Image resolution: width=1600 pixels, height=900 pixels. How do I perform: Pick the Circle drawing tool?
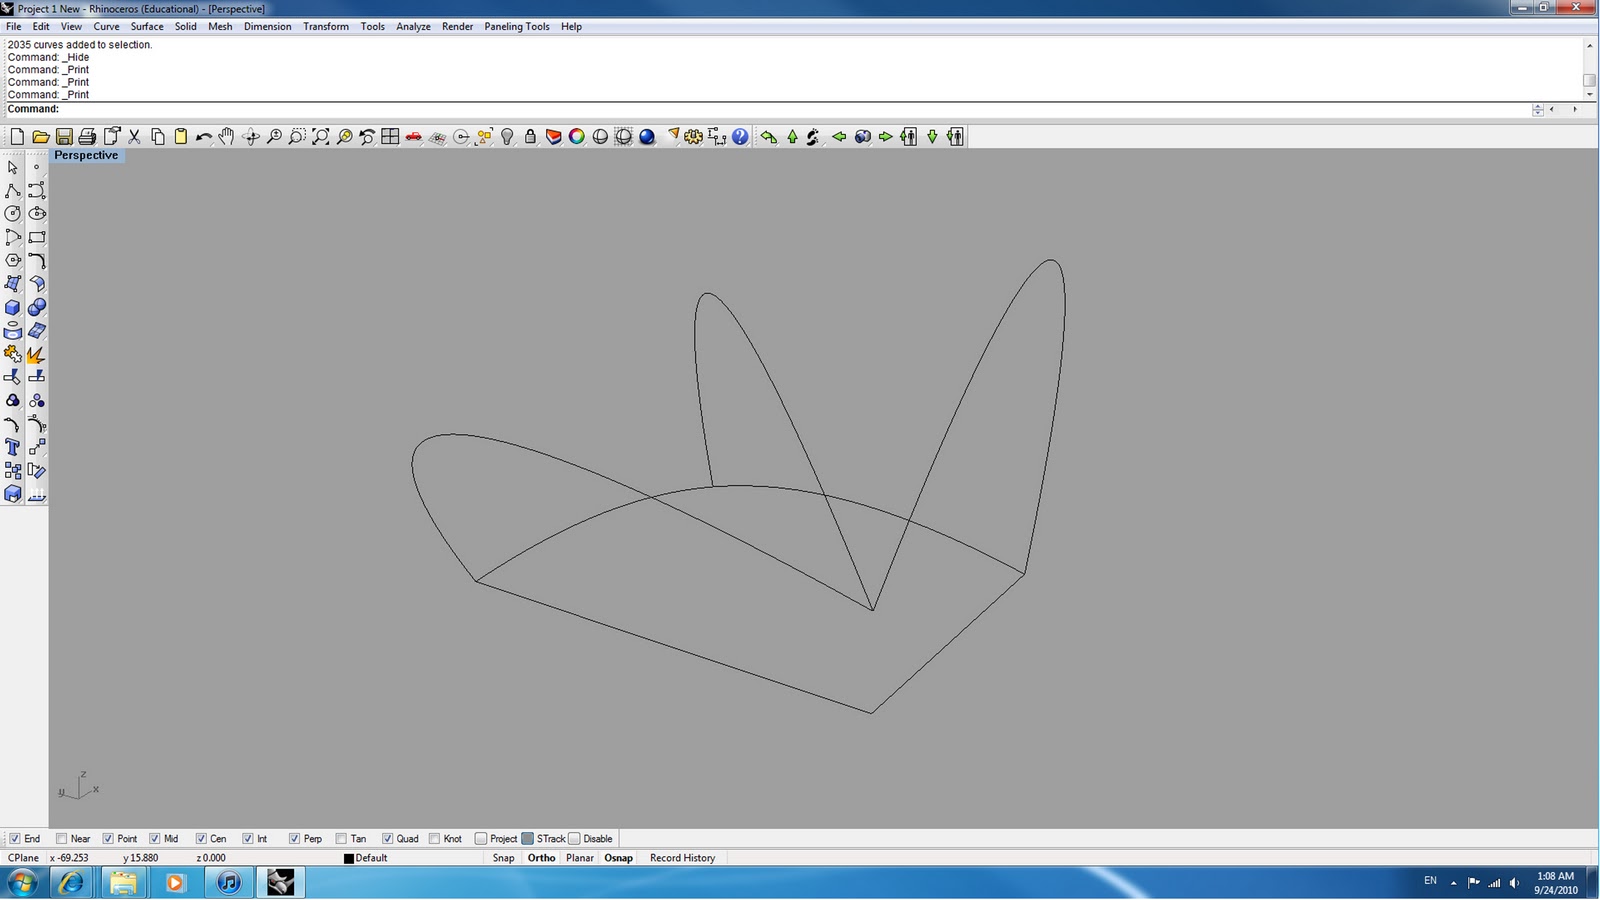click(x=13, y=213)
